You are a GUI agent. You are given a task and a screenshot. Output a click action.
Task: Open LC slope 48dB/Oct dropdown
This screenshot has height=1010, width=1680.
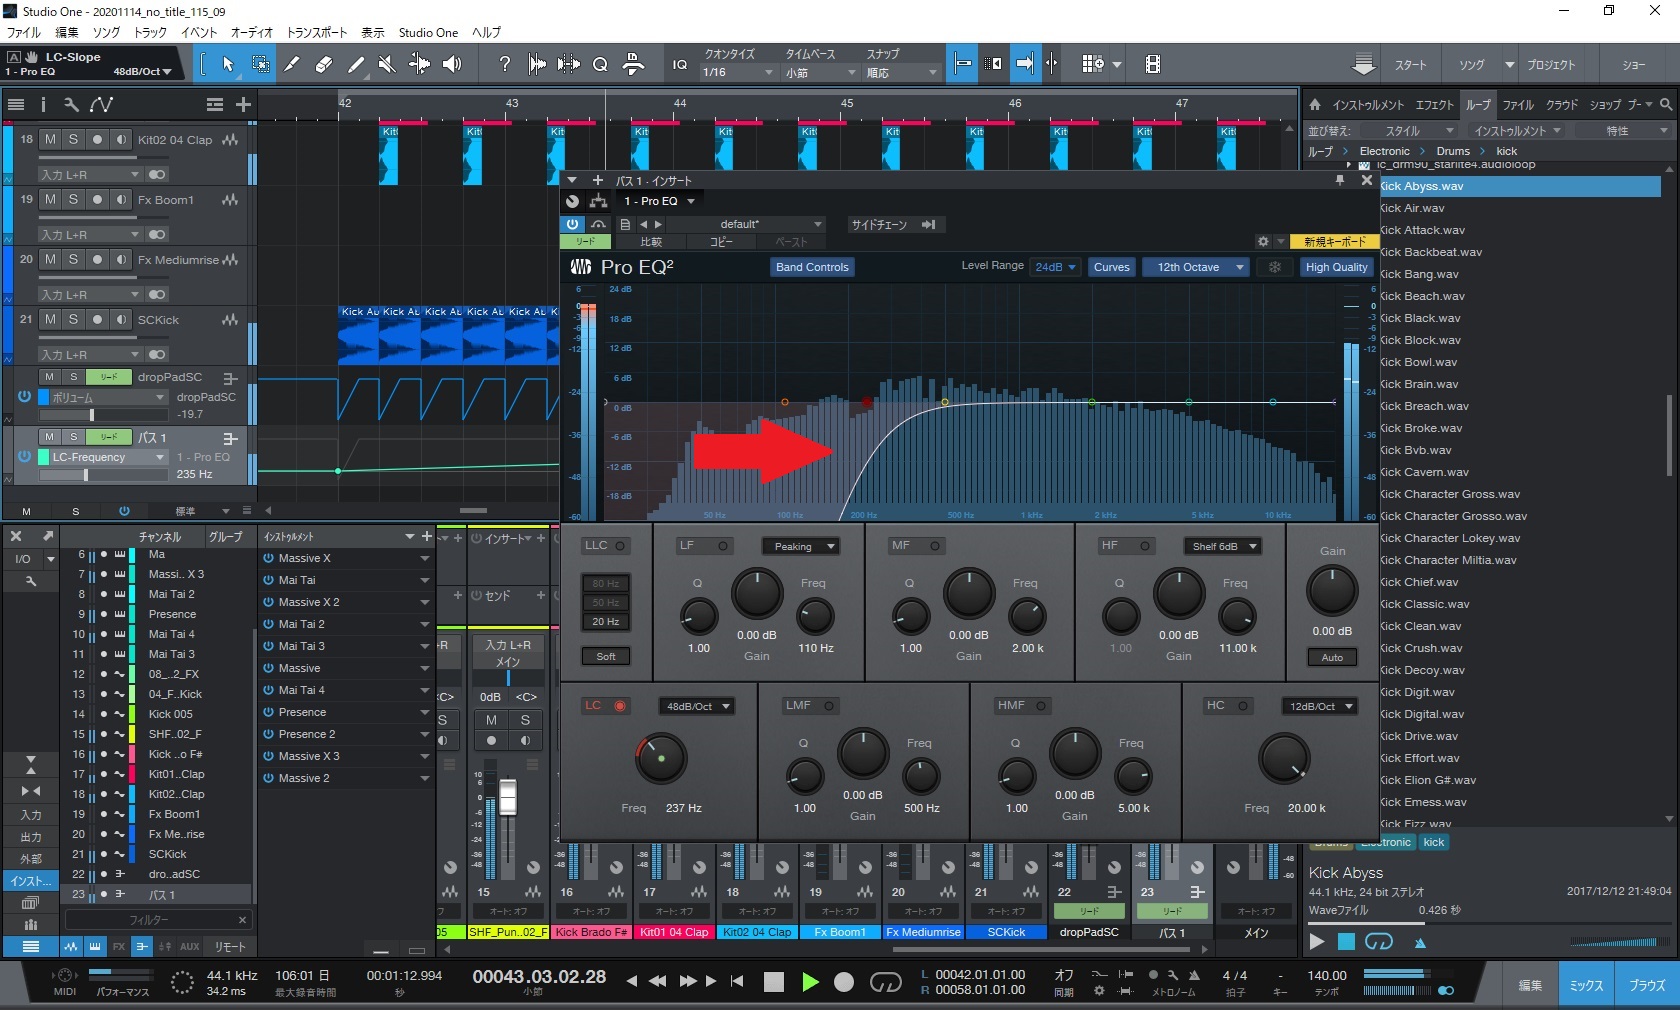coord(695,706)
